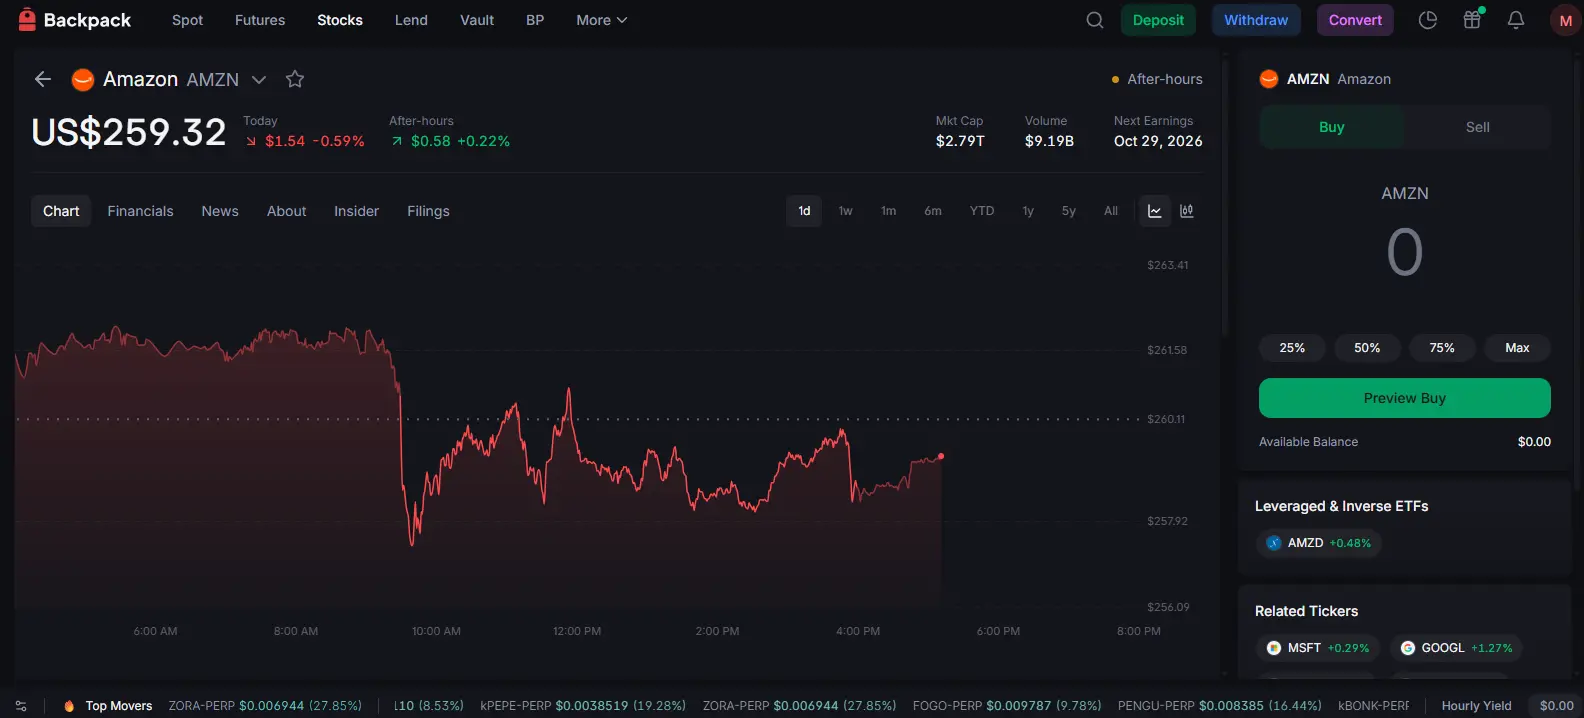This screenshot has width=1584, height=718.
Task: Select the 1m timeframe
Action: click(x=888, y=211)
